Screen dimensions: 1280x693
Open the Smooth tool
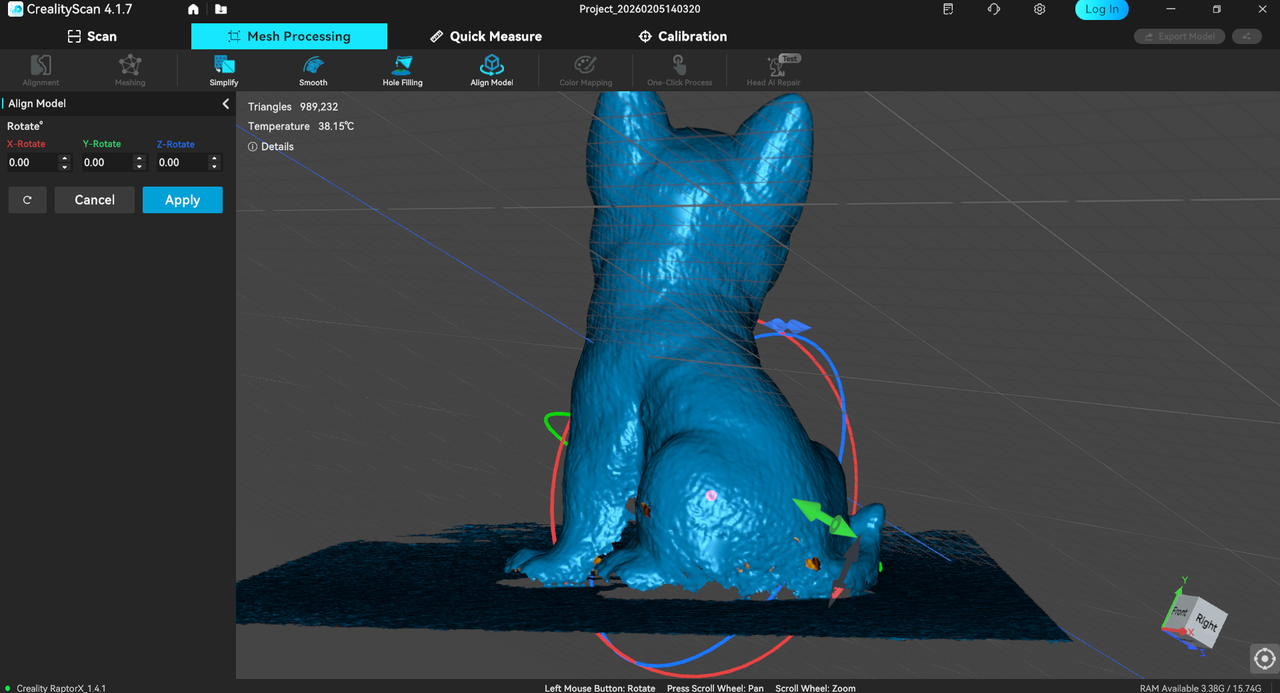pyautogui.click(x=313, y=69)
